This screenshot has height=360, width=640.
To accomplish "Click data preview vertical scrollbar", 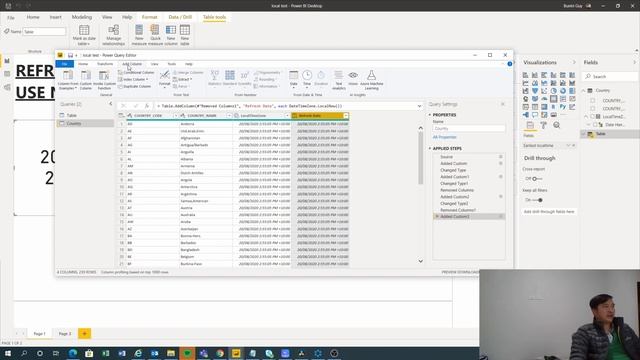I will pyautogui.click(x=420, y=157).
